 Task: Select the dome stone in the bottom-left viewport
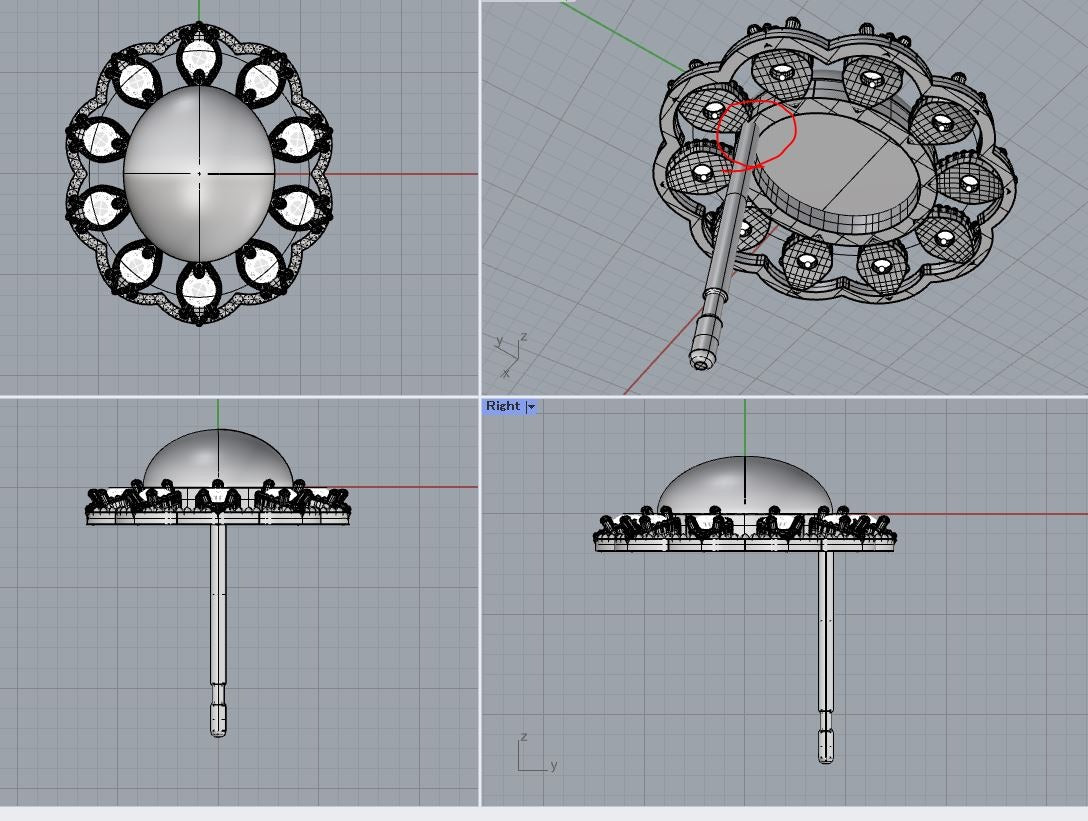218,459
